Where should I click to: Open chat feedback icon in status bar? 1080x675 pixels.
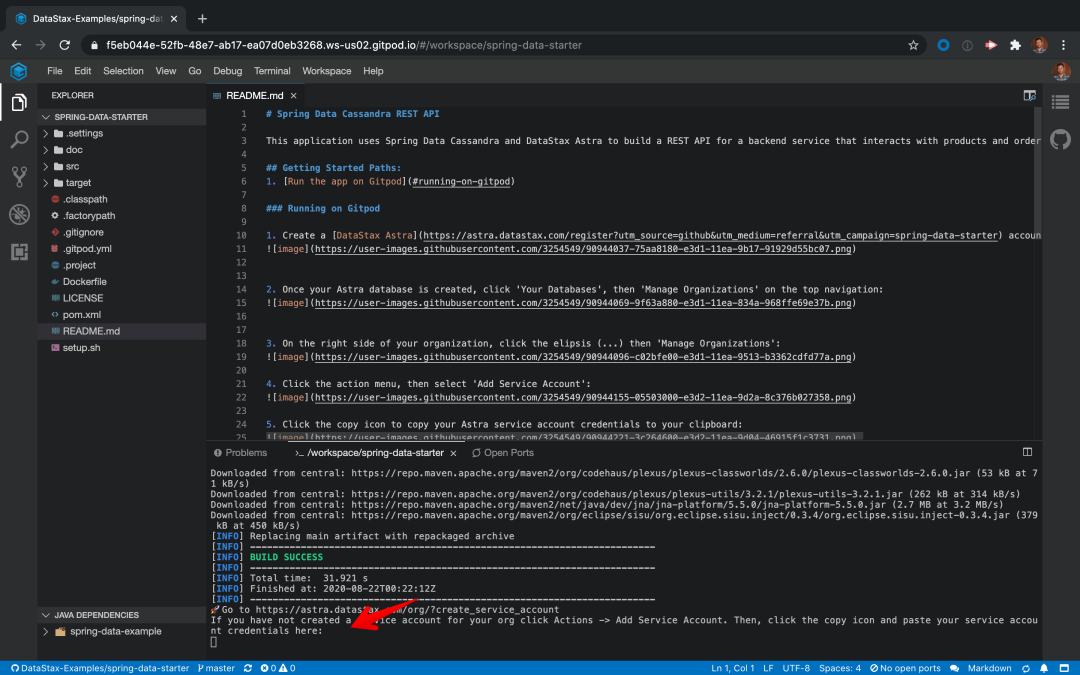[x=954, y=668]
